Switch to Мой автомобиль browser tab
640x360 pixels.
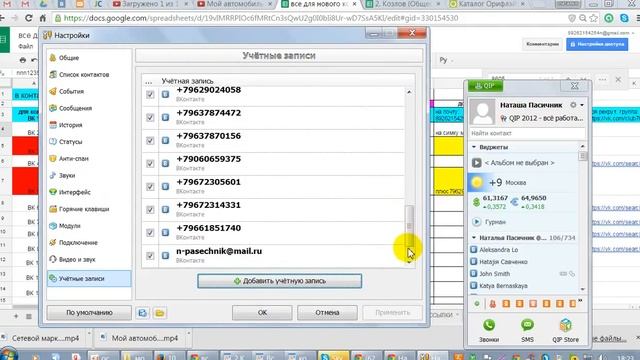pyautogui.click(x=234, y=4)
